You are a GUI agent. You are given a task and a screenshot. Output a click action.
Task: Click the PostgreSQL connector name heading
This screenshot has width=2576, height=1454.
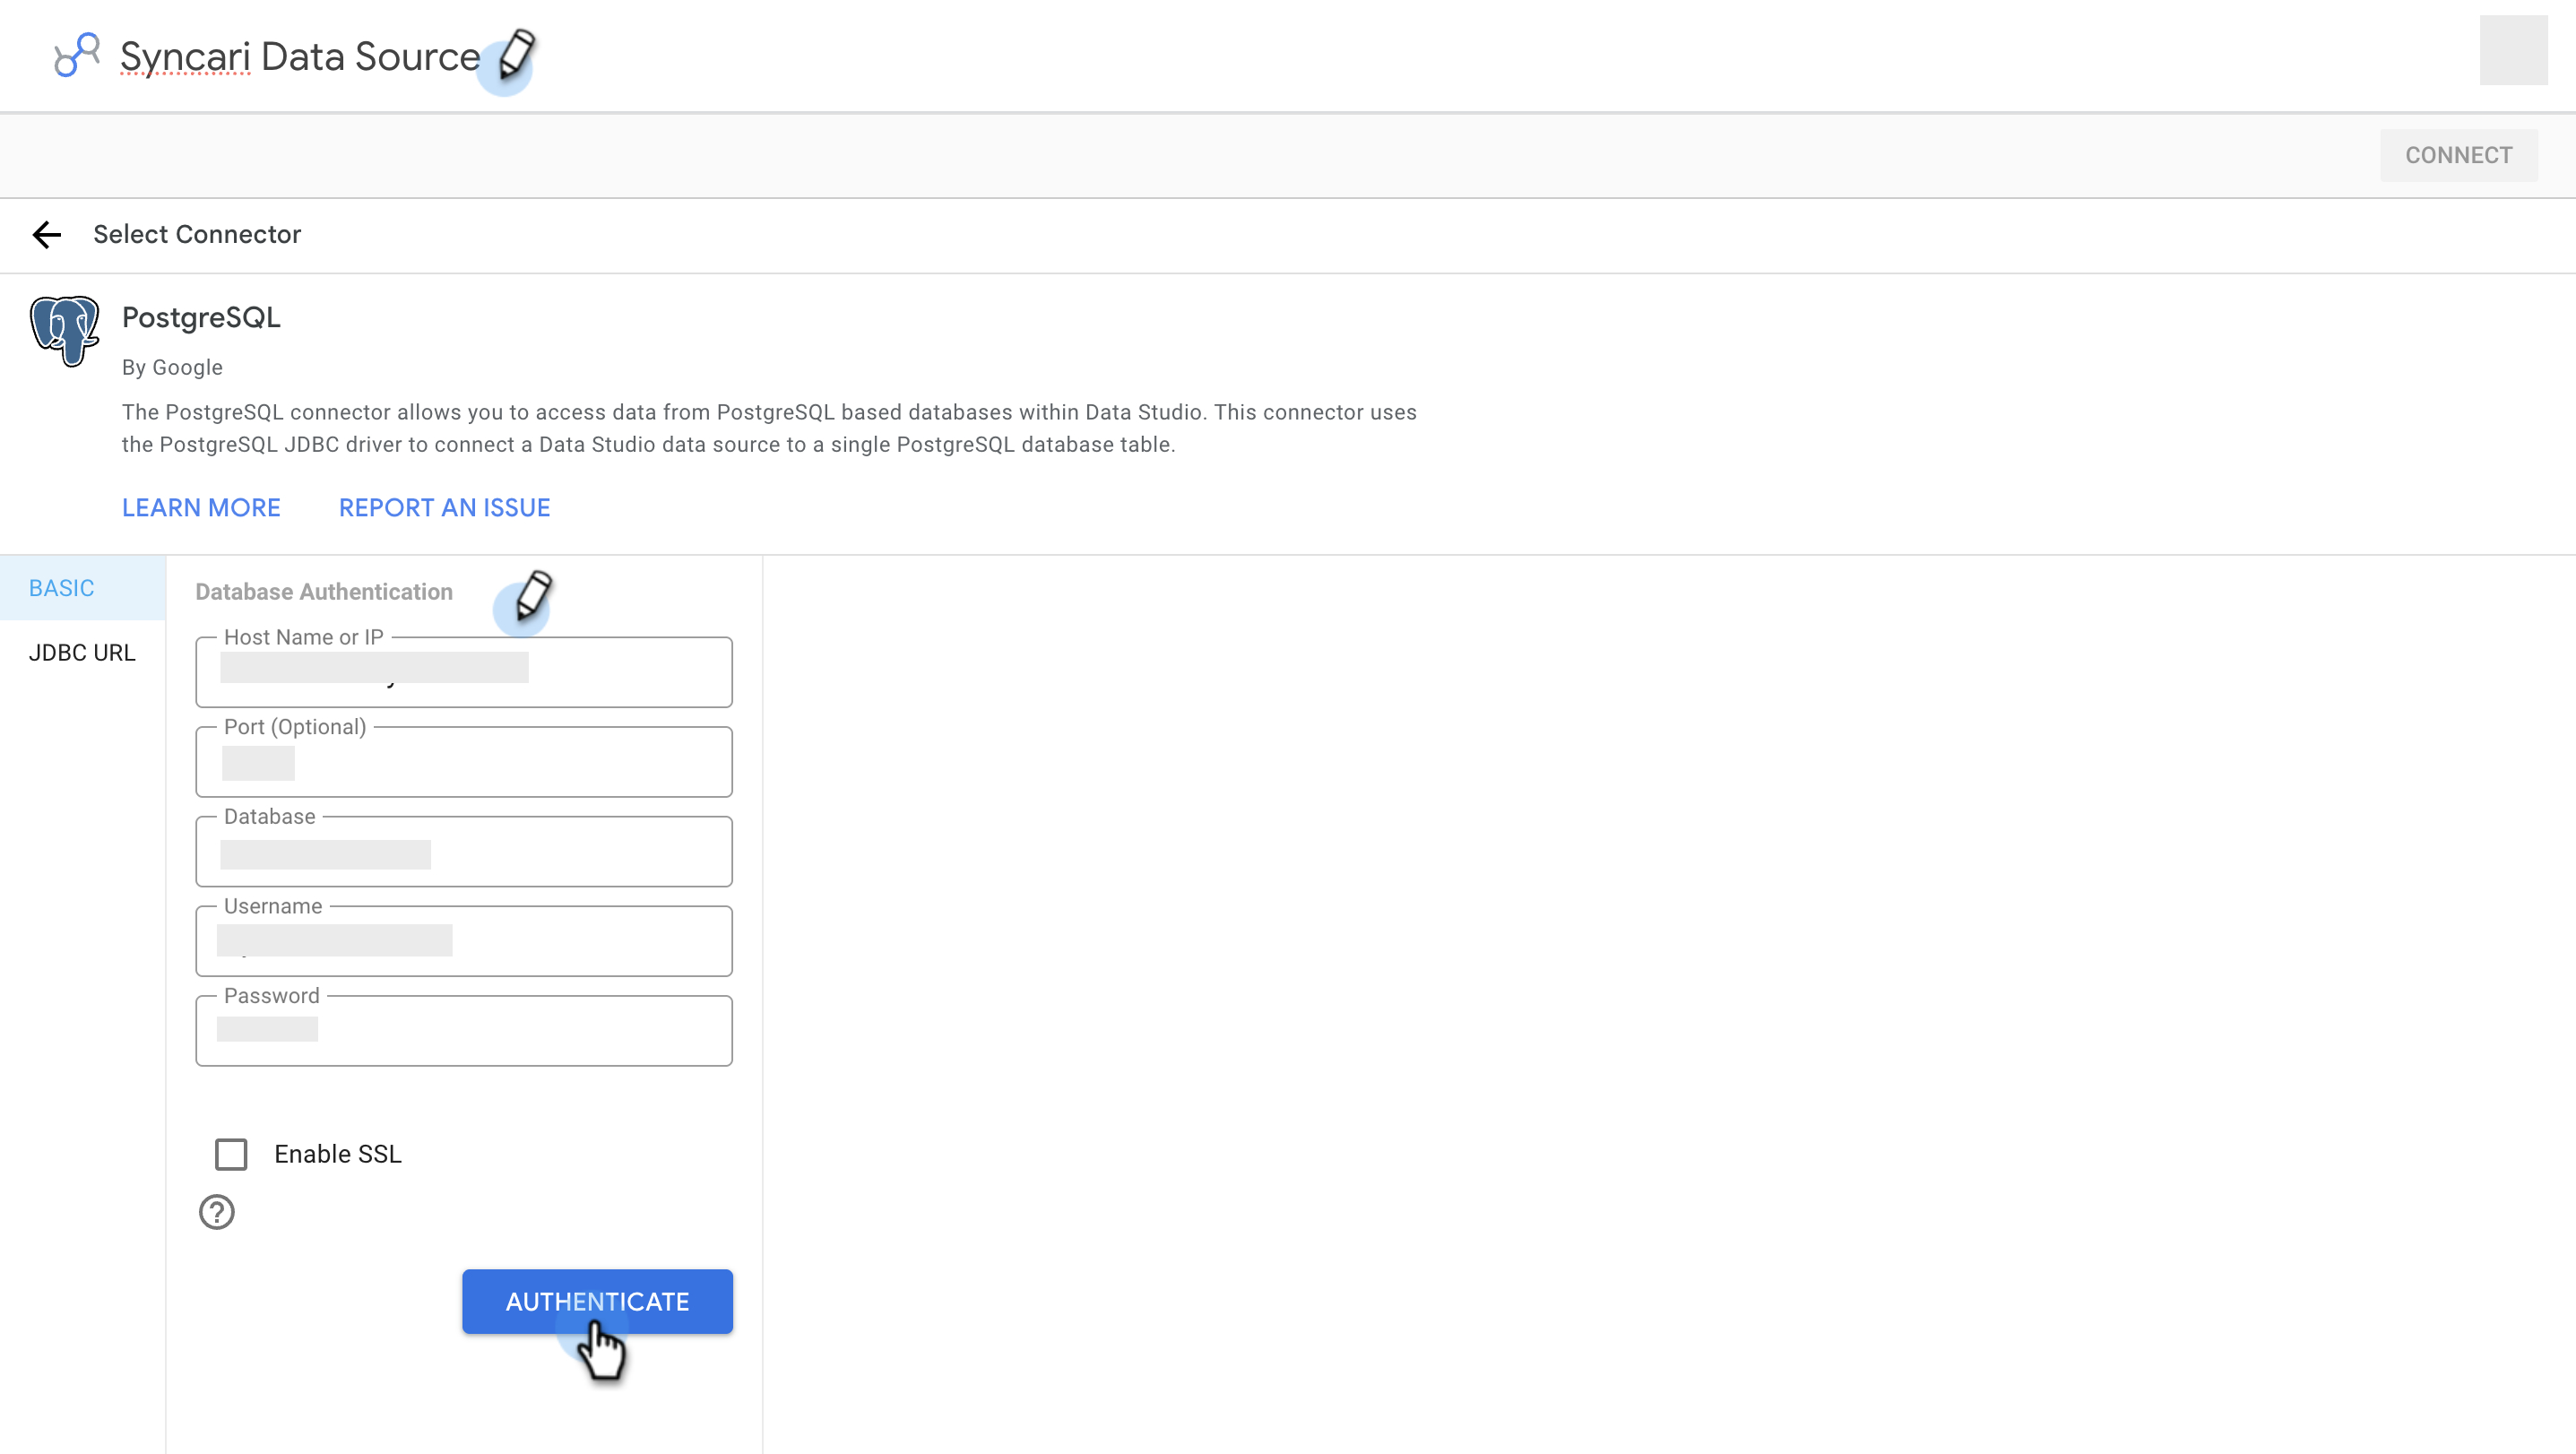click(x=201, y=318)
